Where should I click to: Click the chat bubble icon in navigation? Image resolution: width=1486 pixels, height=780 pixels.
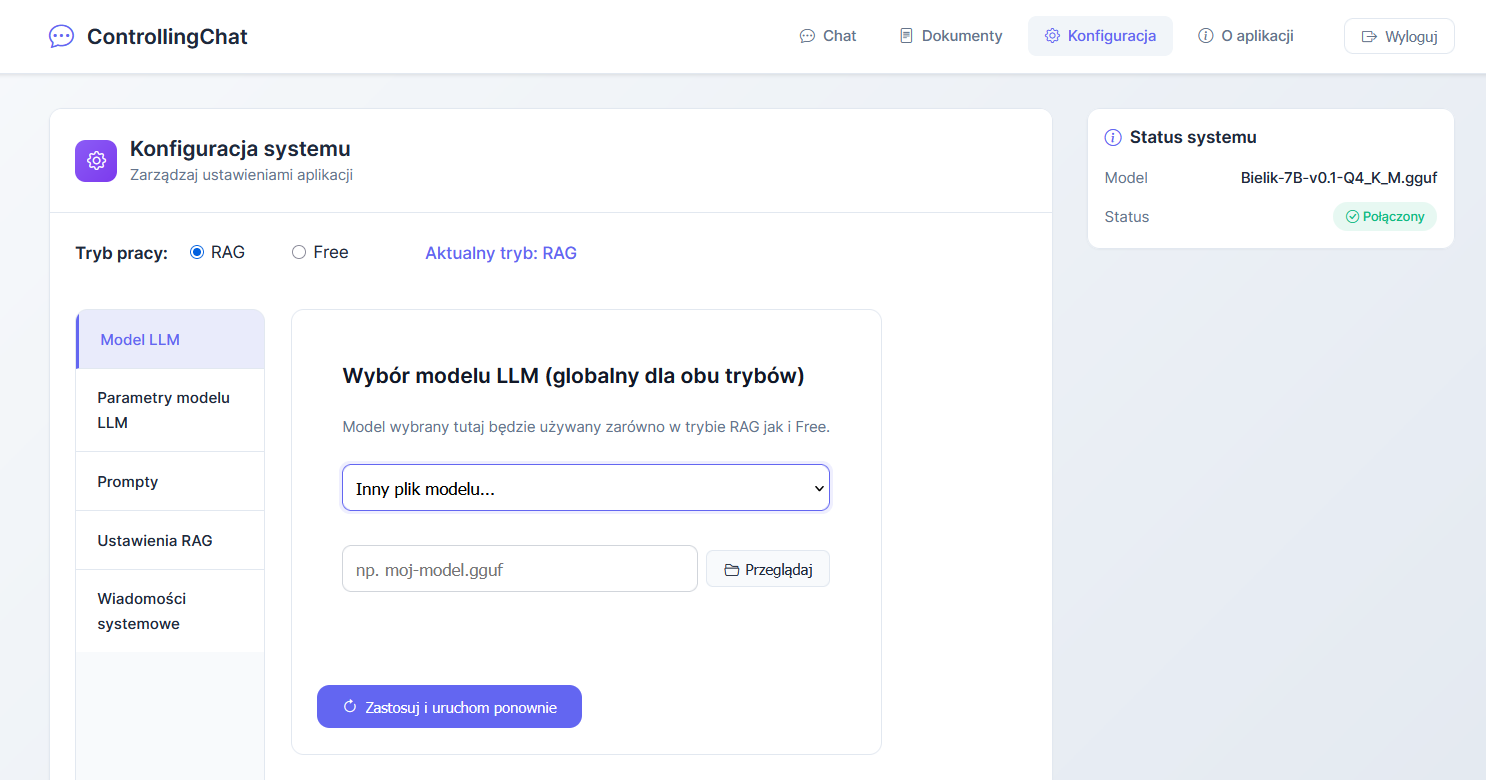[x=807, y=36]
